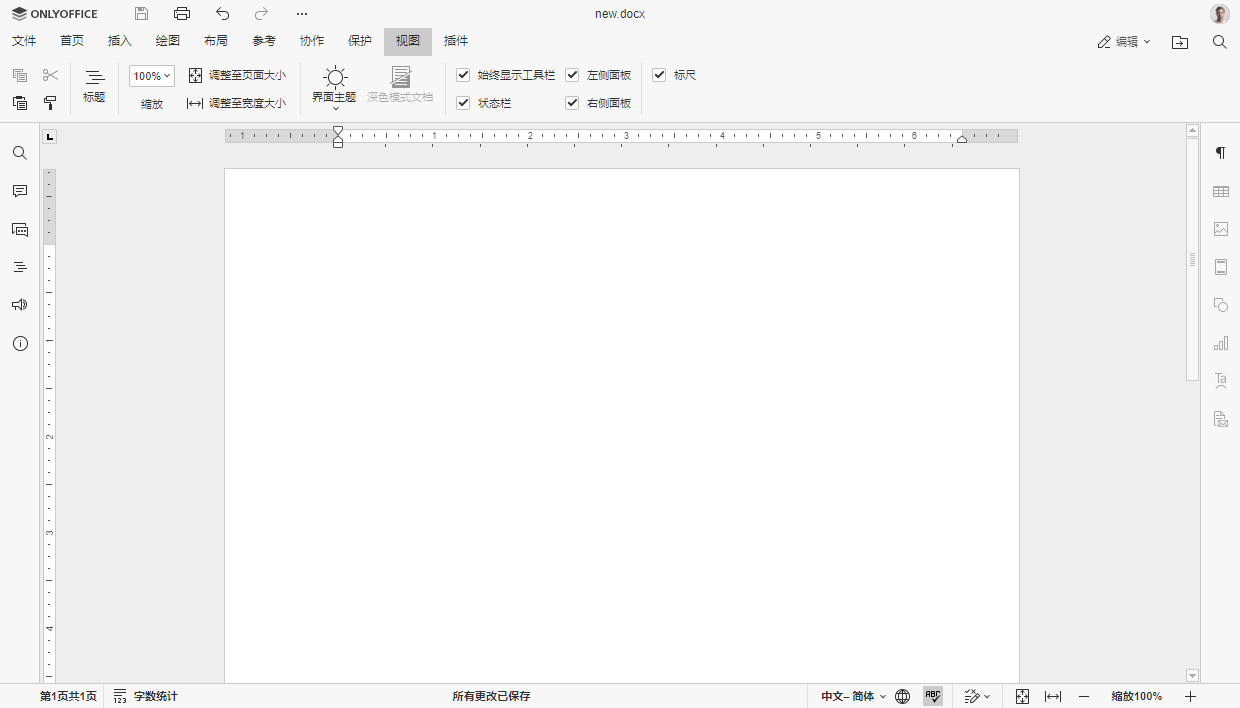Screen dimensions: 1240x708
Task: Open 字数统计 word count
Action: click(145, 696)
